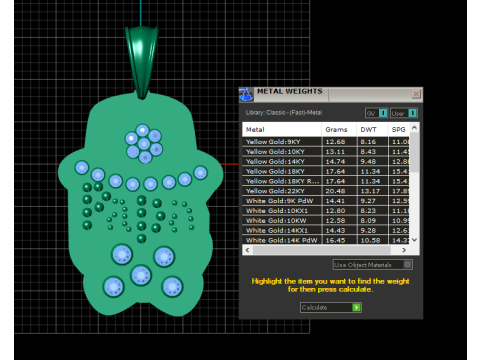Click scroll up arrow in metal list

[414, 128]
